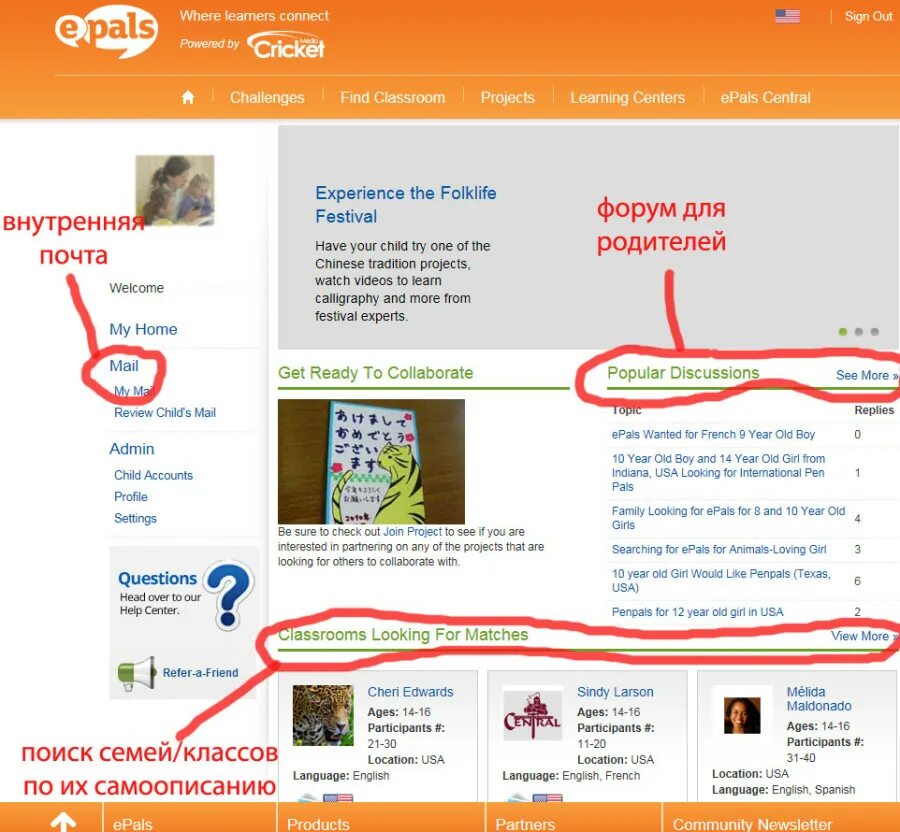Image resolution: width=900 pixels, height=832 pixels.
Task: Click the user profile photo in sidebar
Action: click(174, 190)
